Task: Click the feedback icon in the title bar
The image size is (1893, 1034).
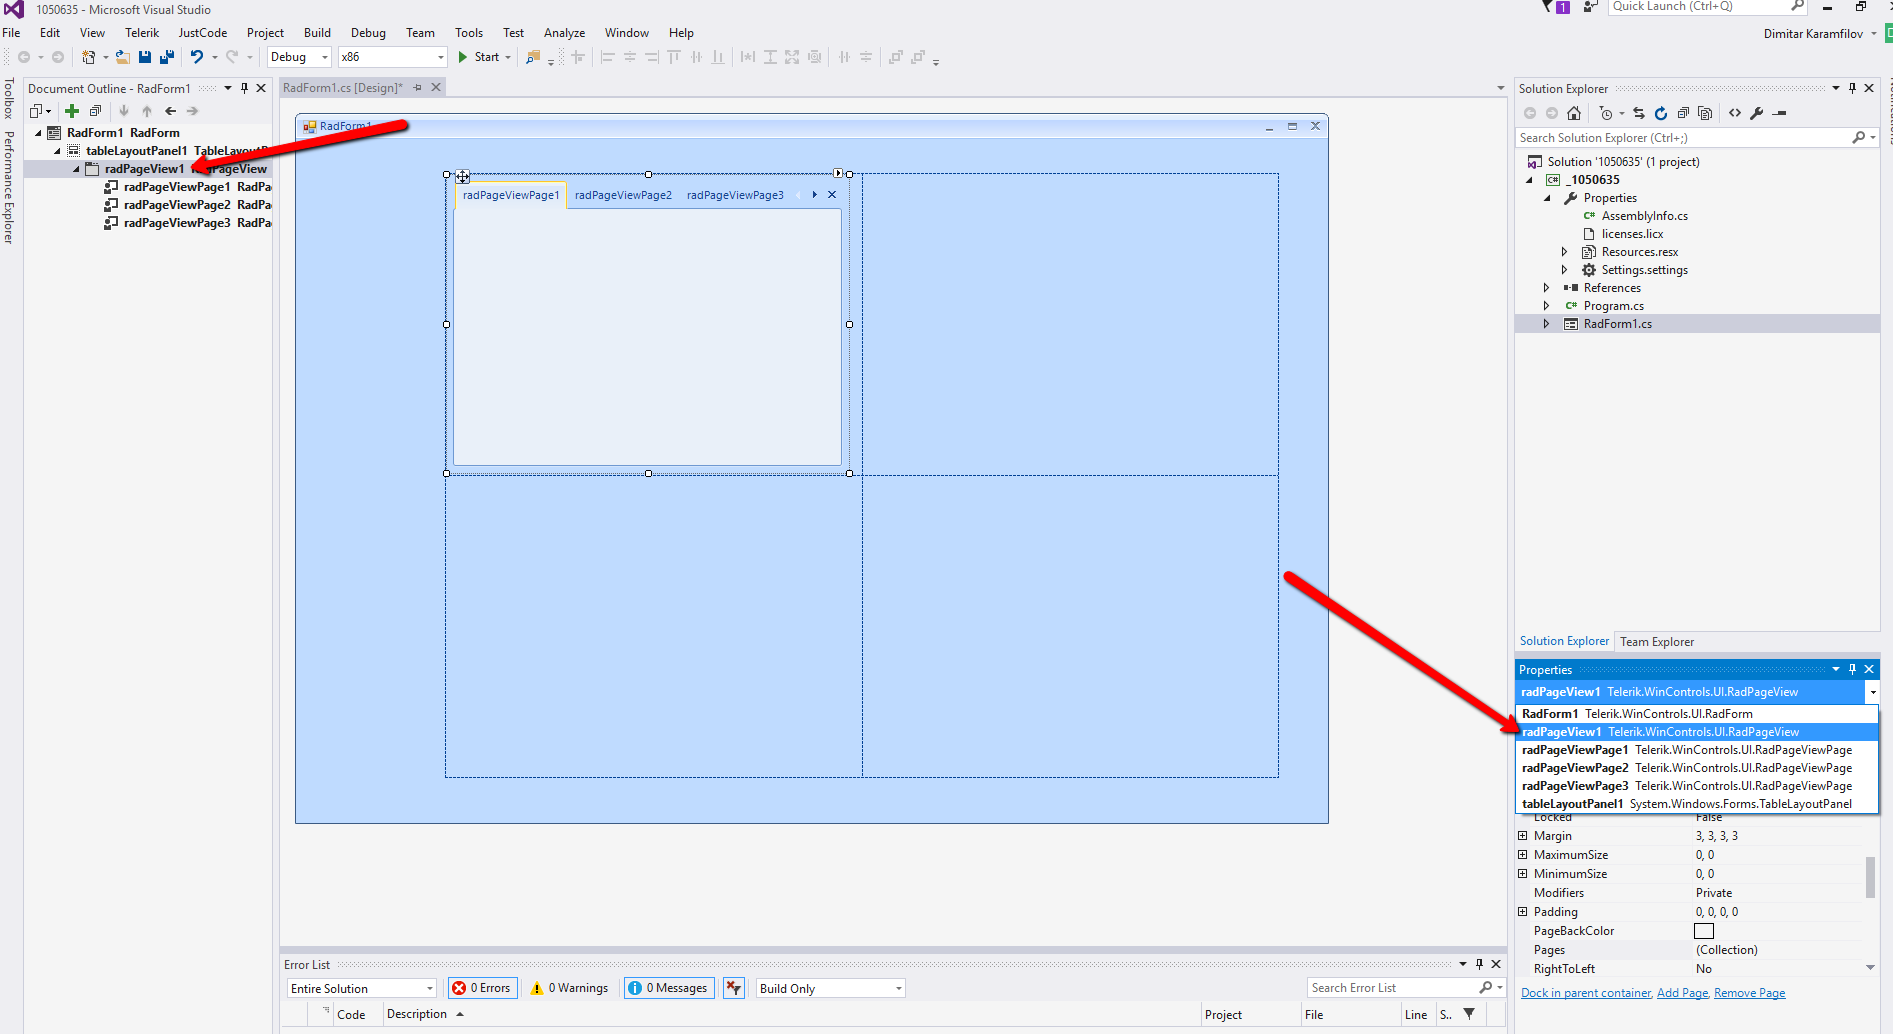Action: [x=1590, y=7]
